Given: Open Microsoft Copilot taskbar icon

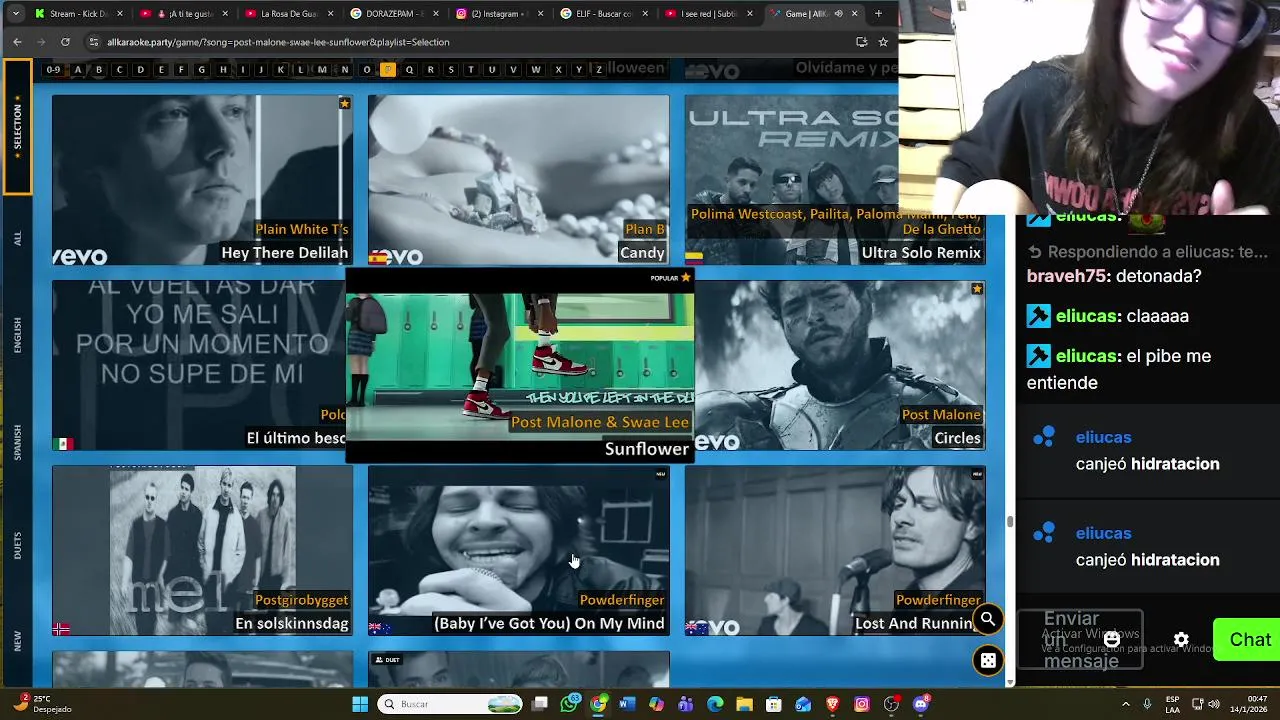Looking at the screenshot, I should [x=656, y=704].
